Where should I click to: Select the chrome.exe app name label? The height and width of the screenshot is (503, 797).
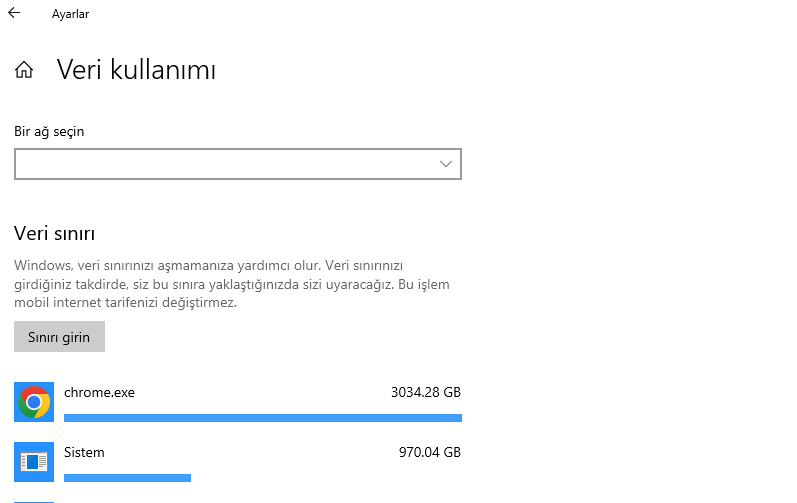pyautogui.click(x=99, y=393)
